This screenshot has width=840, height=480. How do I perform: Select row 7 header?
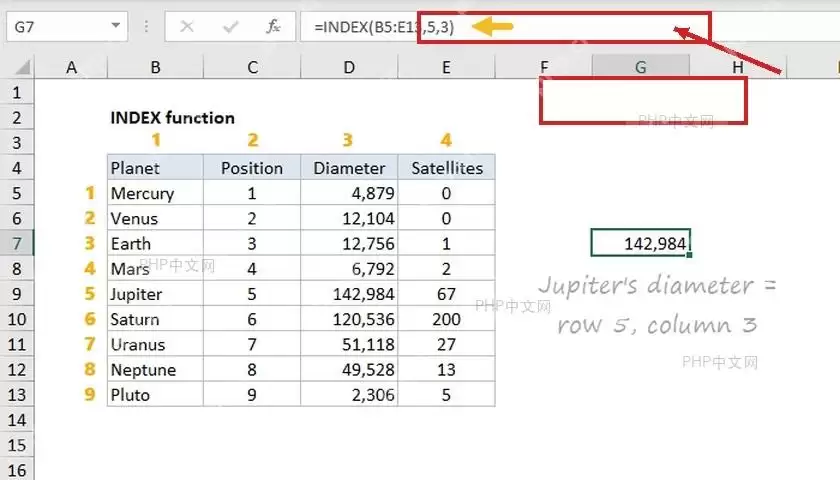(17, 244)
